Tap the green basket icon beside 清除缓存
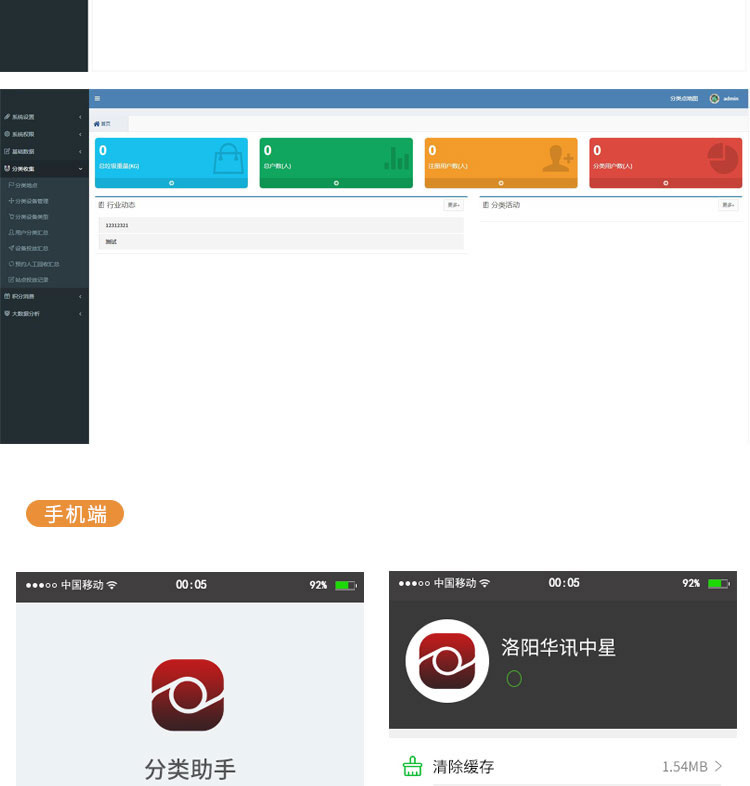Screen dimensions: 750x786 tap(412, 767)
